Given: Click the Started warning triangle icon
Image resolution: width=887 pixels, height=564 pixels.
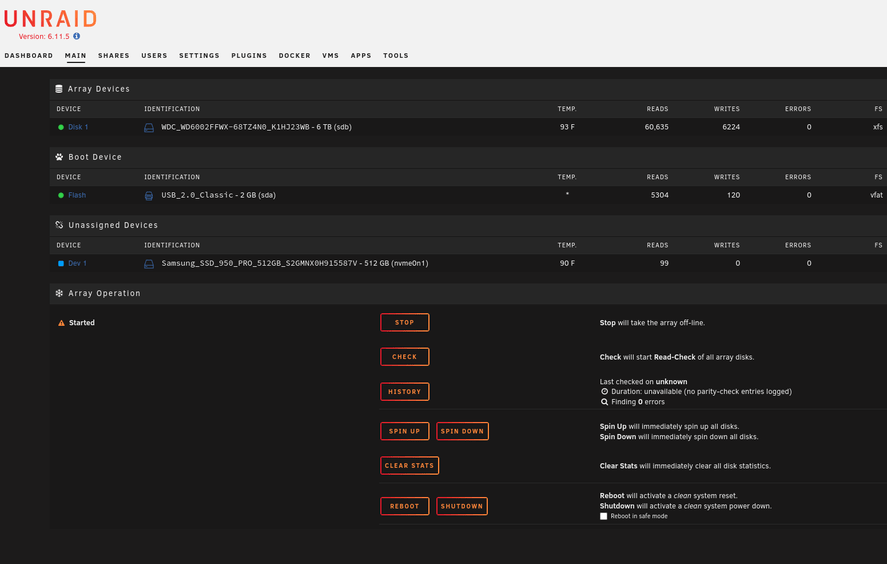Looking at the screenshot, I should point(61,323).
